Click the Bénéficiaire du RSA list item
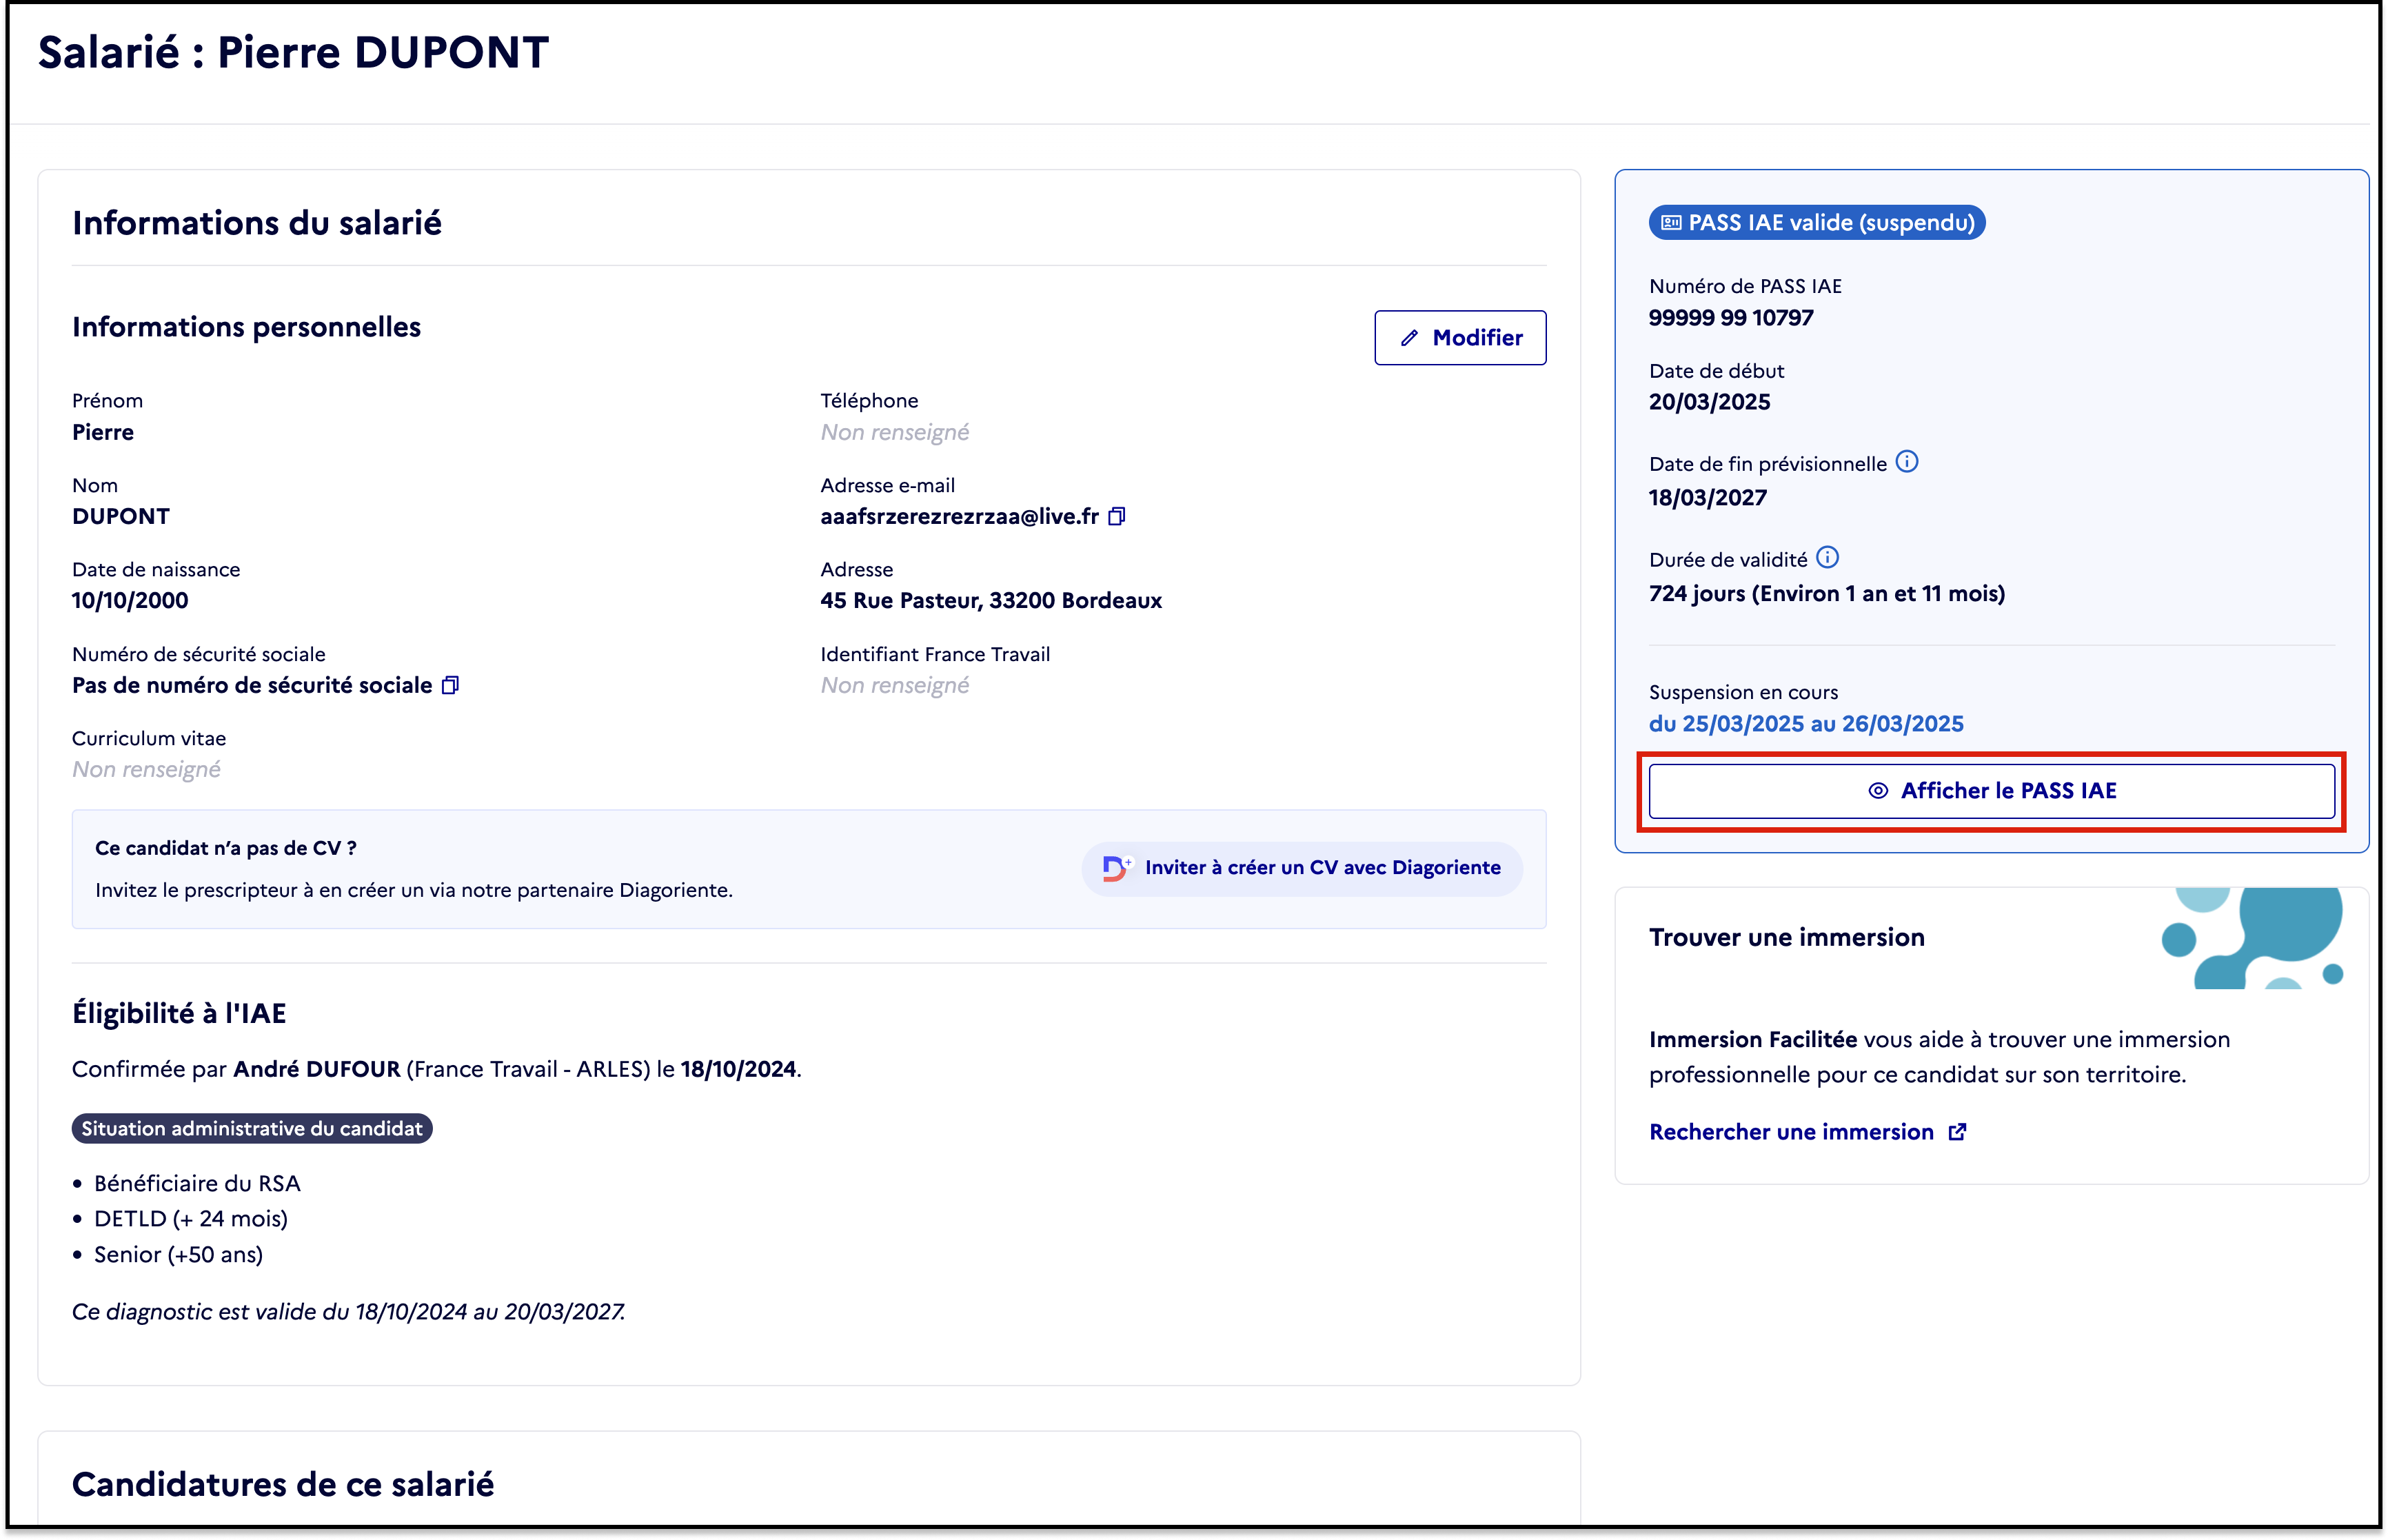Viewport: 2388px width, 1540px height. coord(197,1184)
